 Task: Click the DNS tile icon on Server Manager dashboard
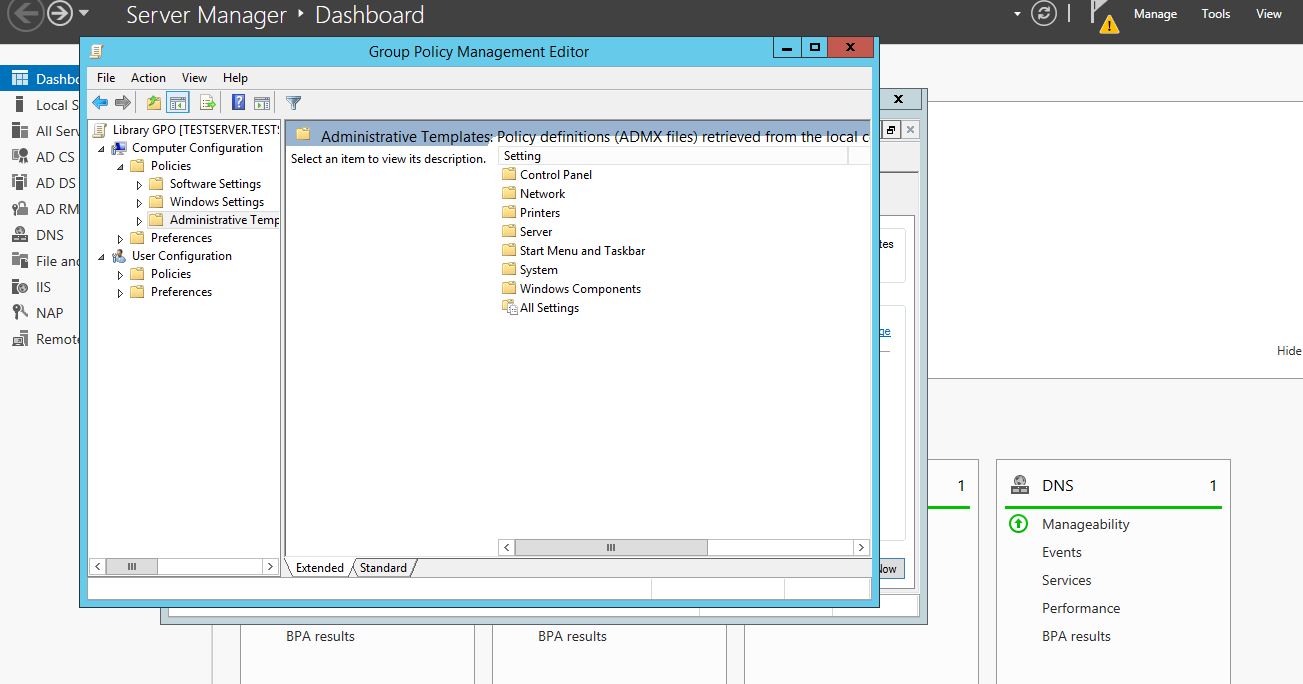1019,485
